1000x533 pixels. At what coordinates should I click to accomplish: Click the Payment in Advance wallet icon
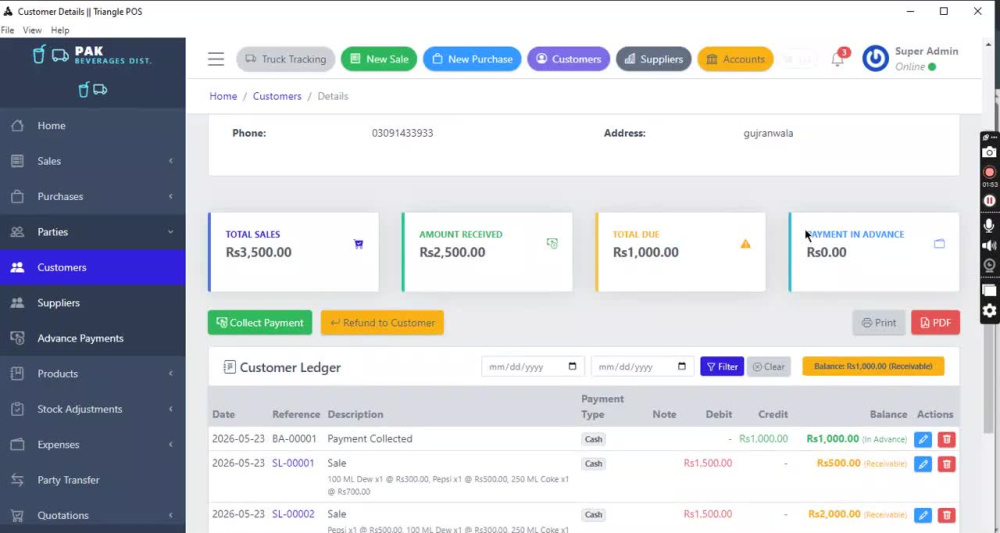coord(939,244)
